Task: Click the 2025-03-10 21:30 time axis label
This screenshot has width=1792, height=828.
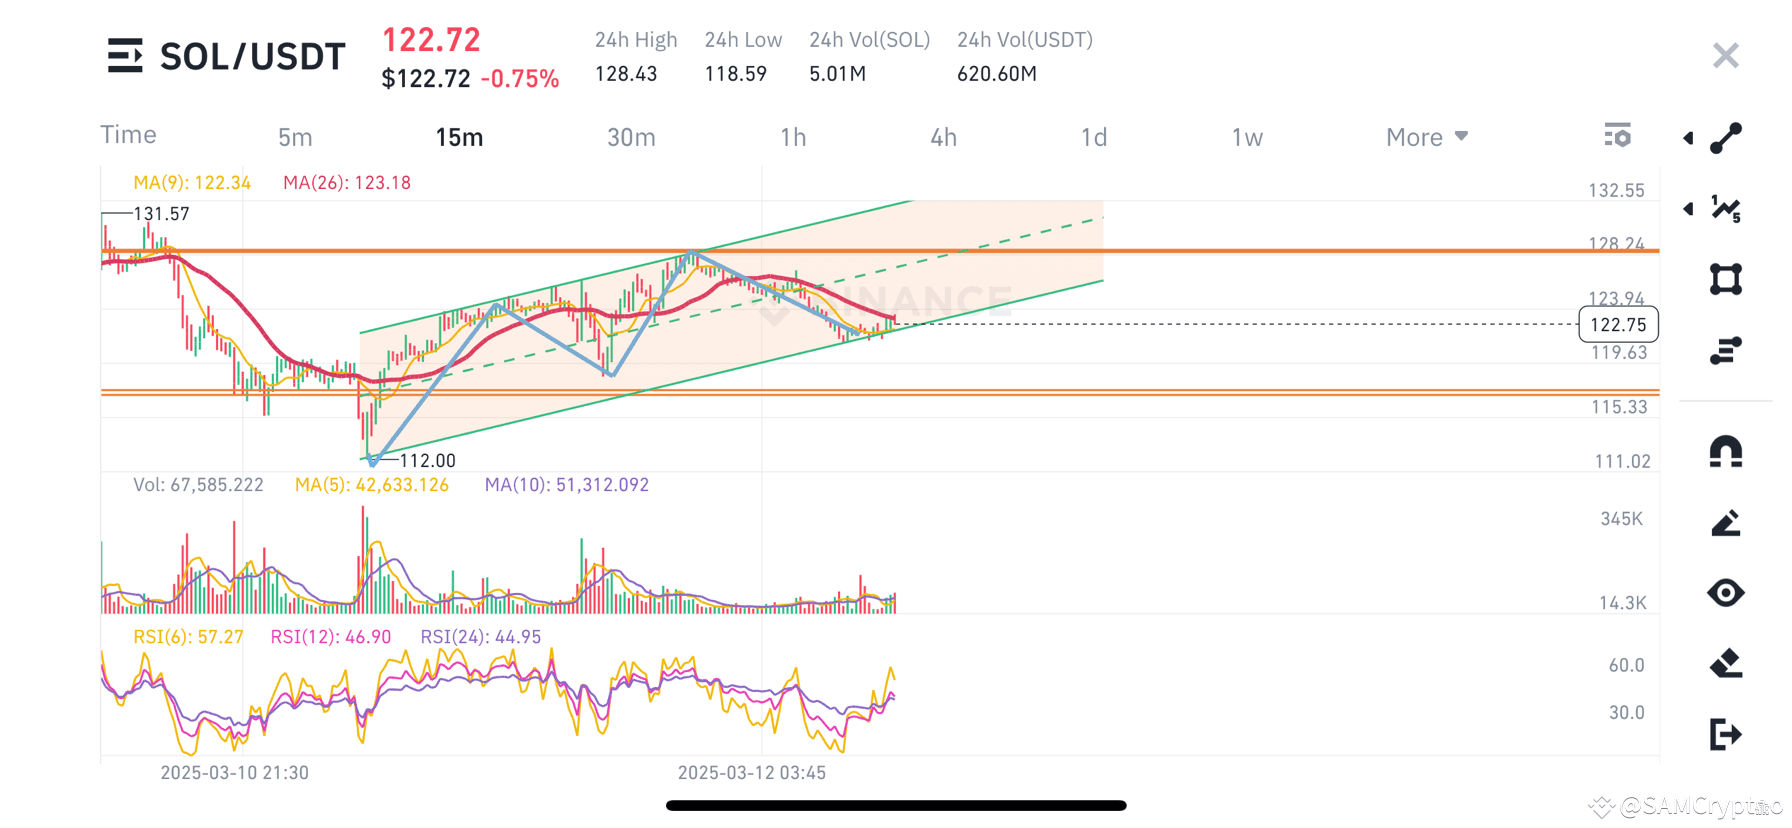Action: click(235, 773)
